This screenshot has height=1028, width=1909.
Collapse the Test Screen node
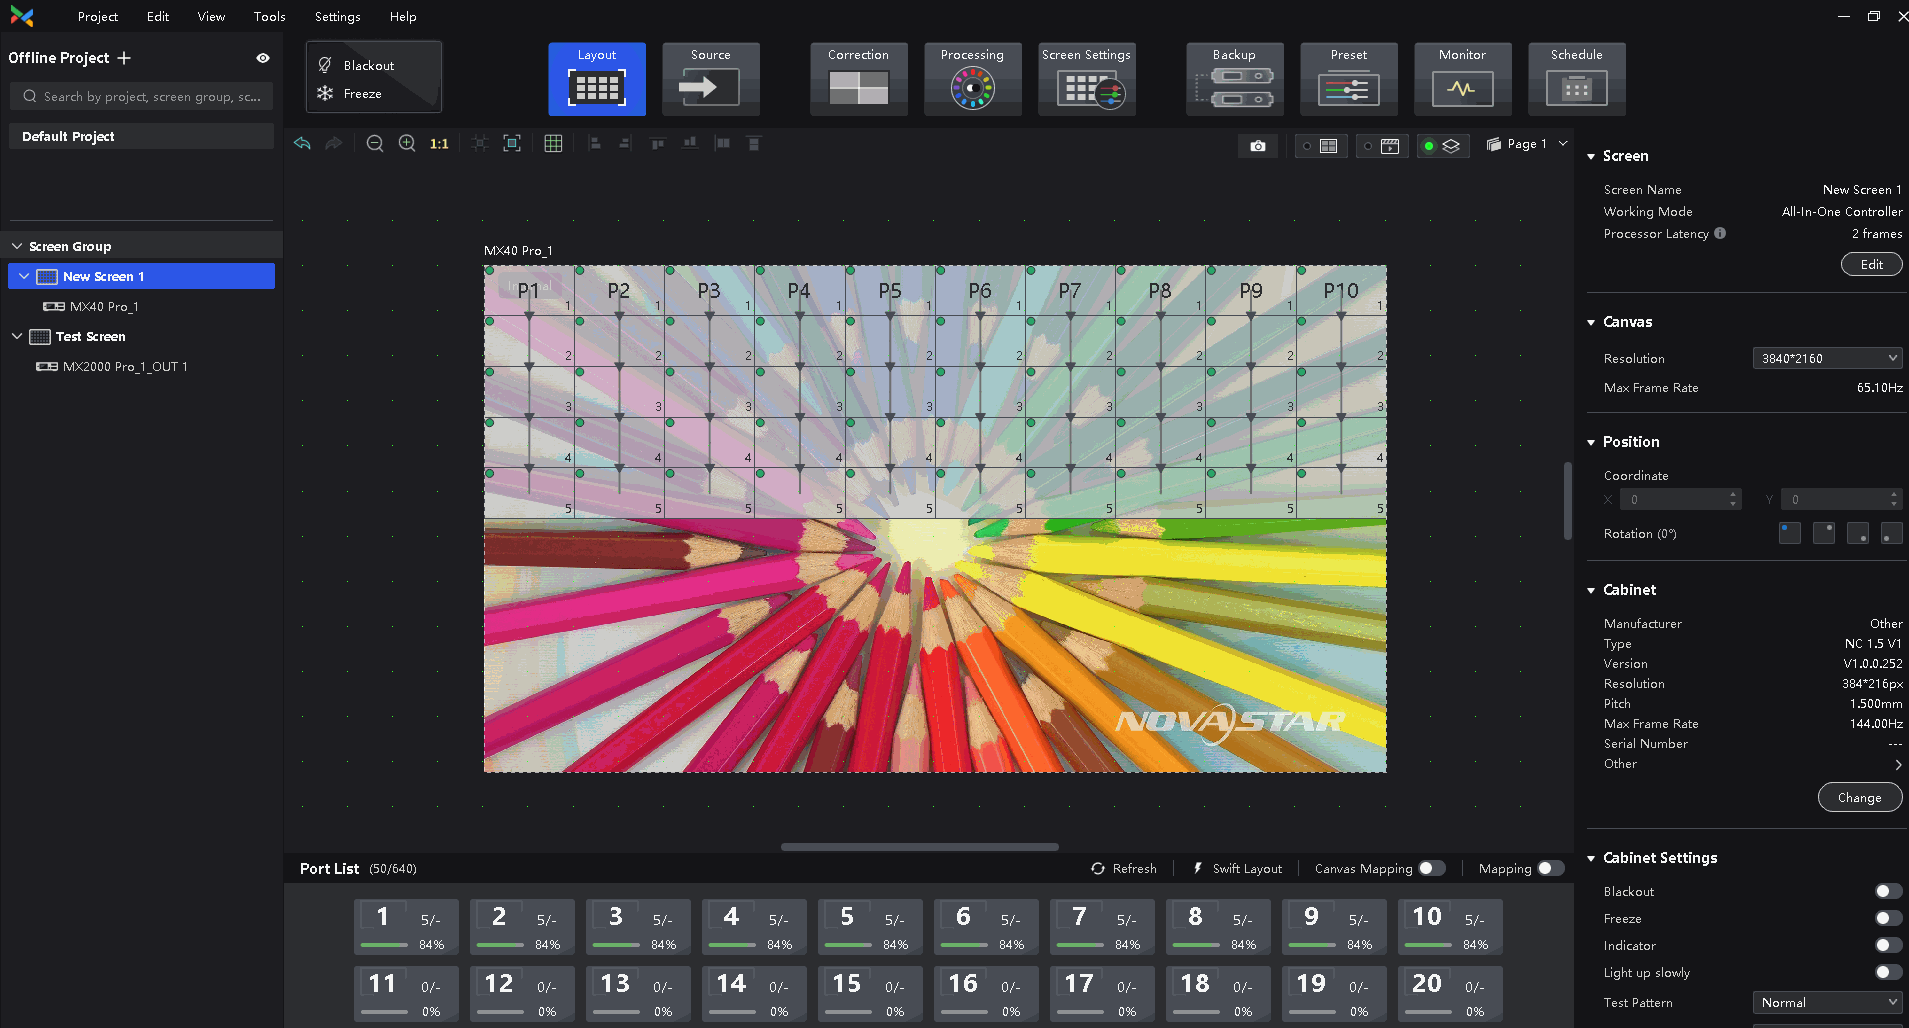tap(17, 336)
